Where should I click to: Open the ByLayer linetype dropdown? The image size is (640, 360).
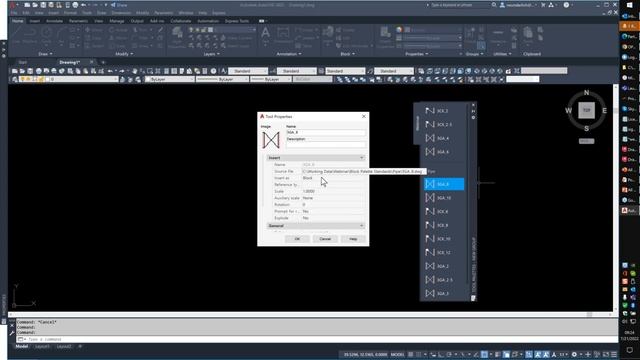coord(222,79)
